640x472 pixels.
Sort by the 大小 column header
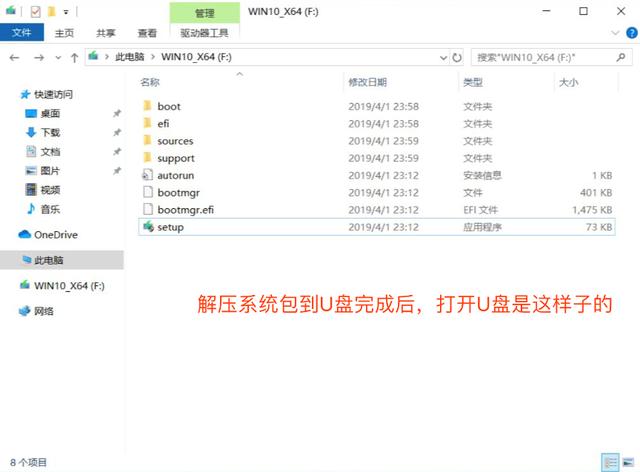point(569,82)
